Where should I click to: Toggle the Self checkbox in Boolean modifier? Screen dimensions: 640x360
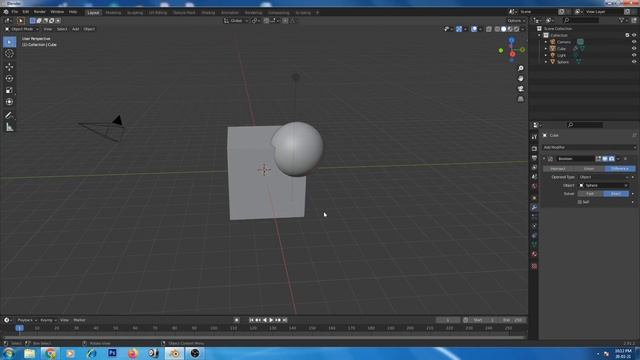[x=580, y=202]
